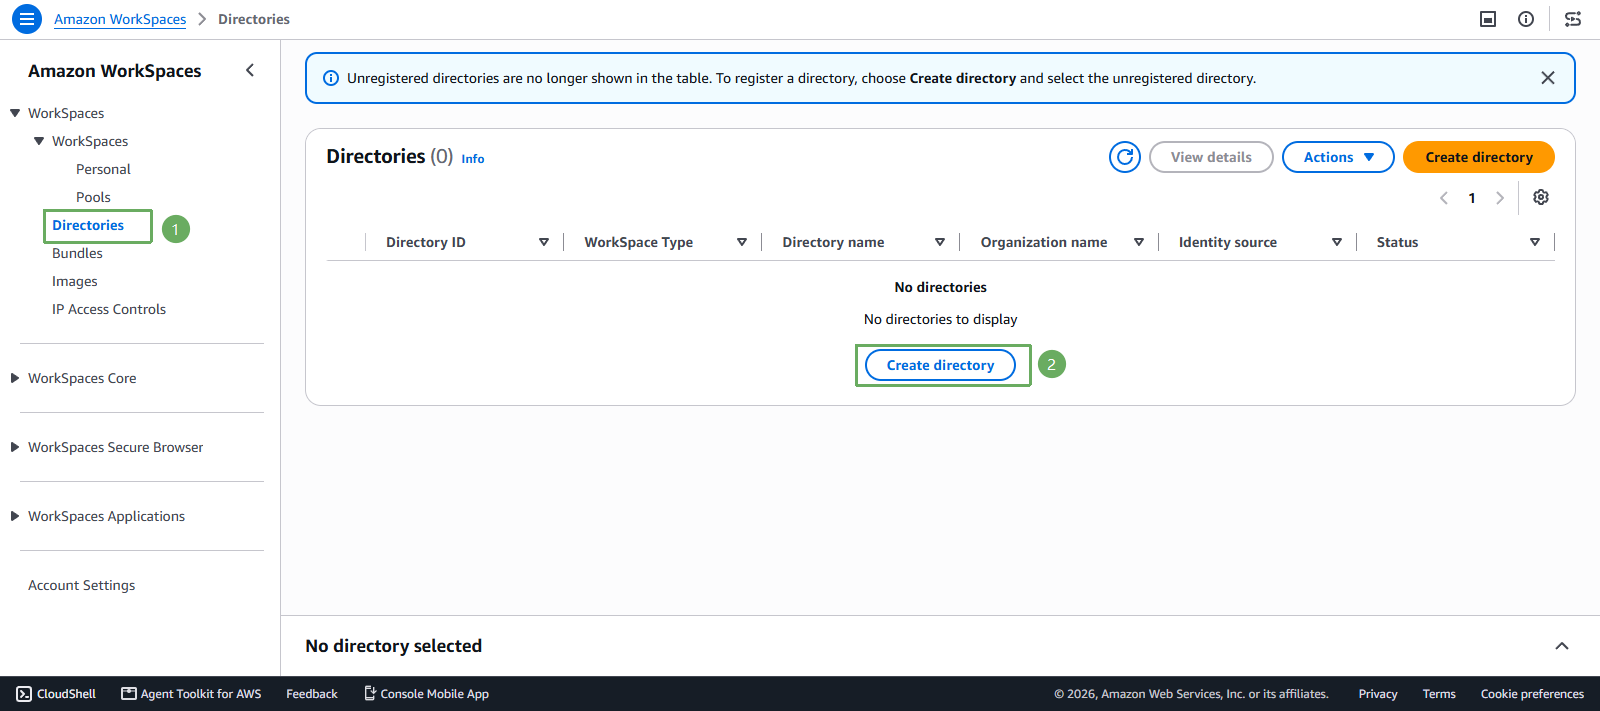The height and width of the screenshot is (711, 1600).
Task: Expand WorkSpaces Core section
Action: pyautogui.click(x=15, y=378)
